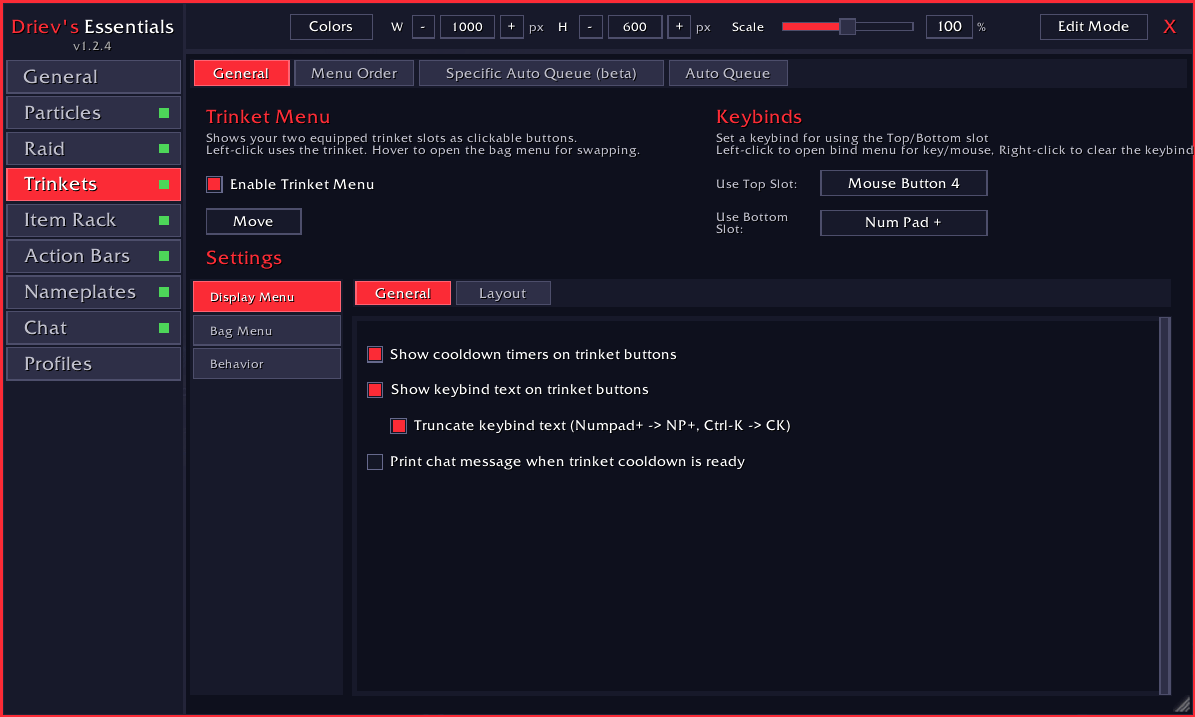1195x717 pixels.
Task: Increase the window height with plus
Action: 679,27
